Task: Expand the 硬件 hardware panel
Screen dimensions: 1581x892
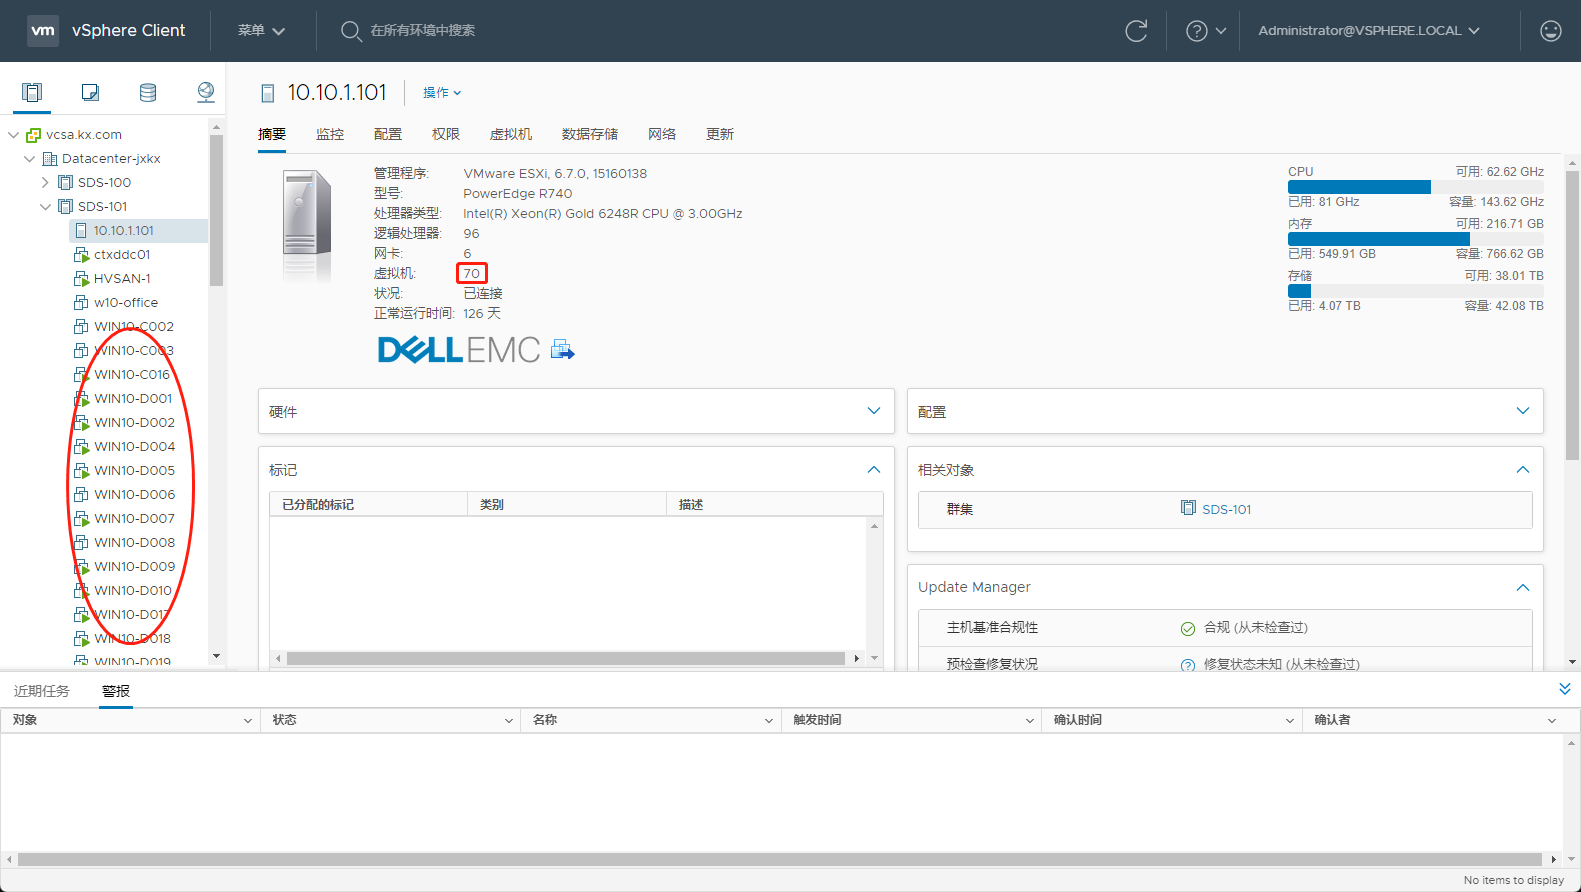Action: (873, 411)
